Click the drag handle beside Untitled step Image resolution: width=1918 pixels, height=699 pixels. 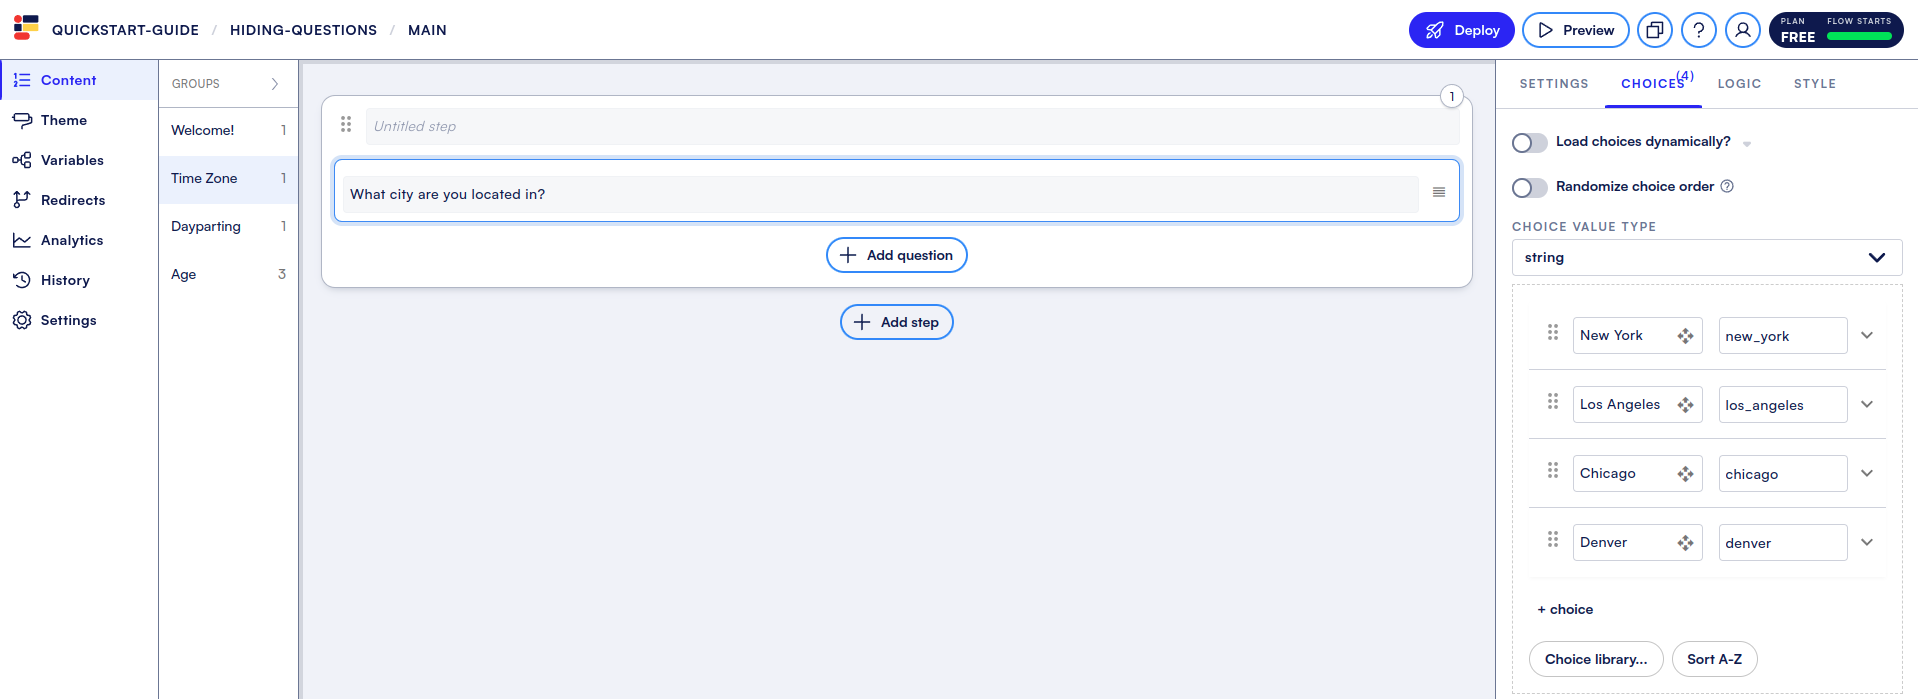346,124
